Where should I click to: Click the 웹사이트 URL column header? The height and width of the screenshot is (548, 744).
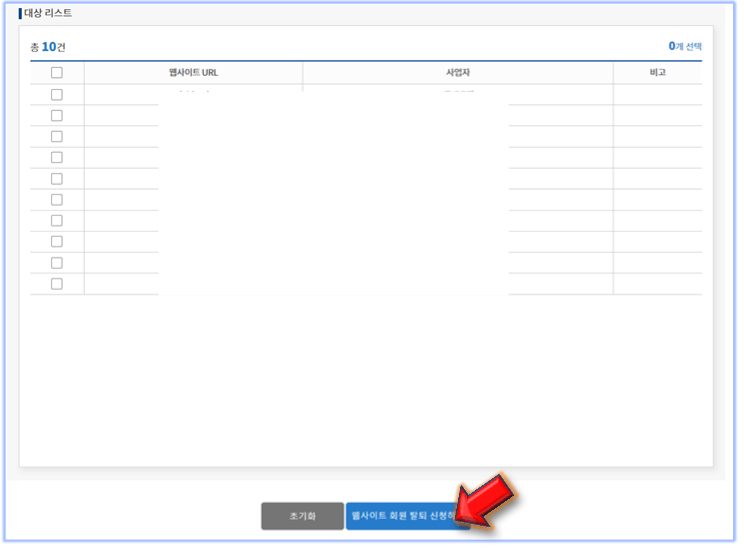pos(194,73)
